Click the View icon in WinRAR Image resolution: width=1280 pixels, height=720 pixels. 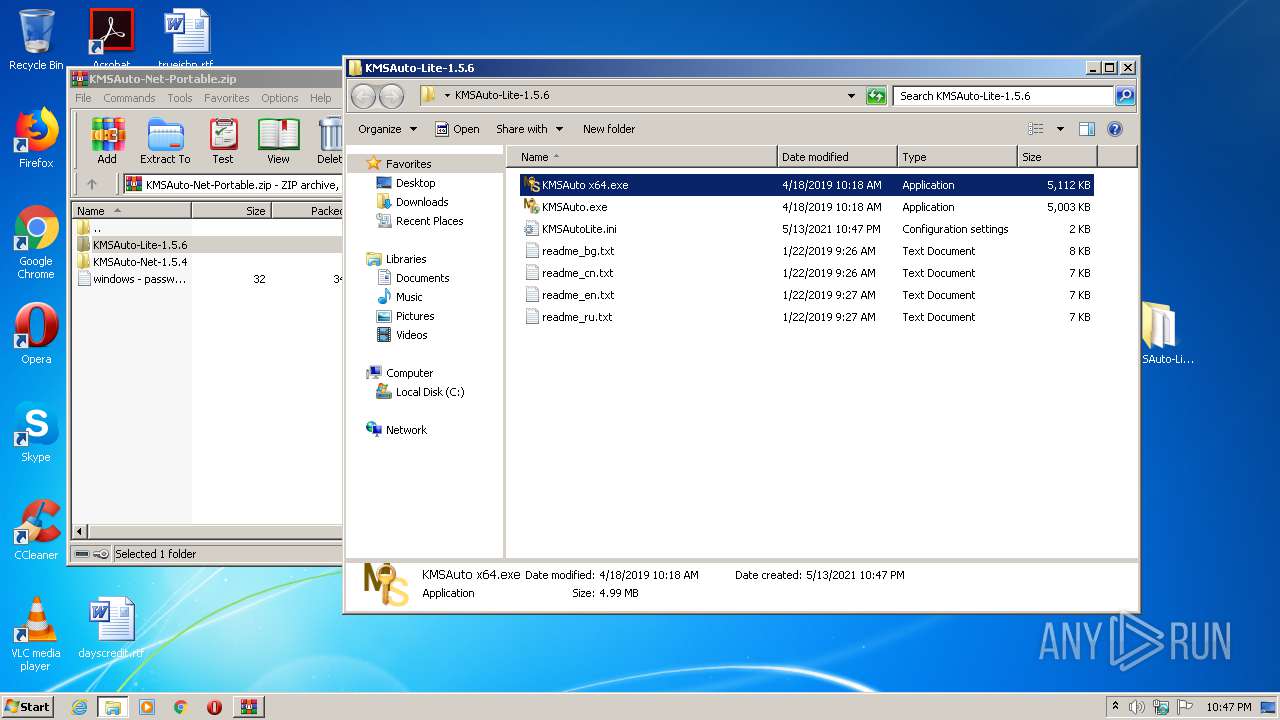(x=278, y=141)
